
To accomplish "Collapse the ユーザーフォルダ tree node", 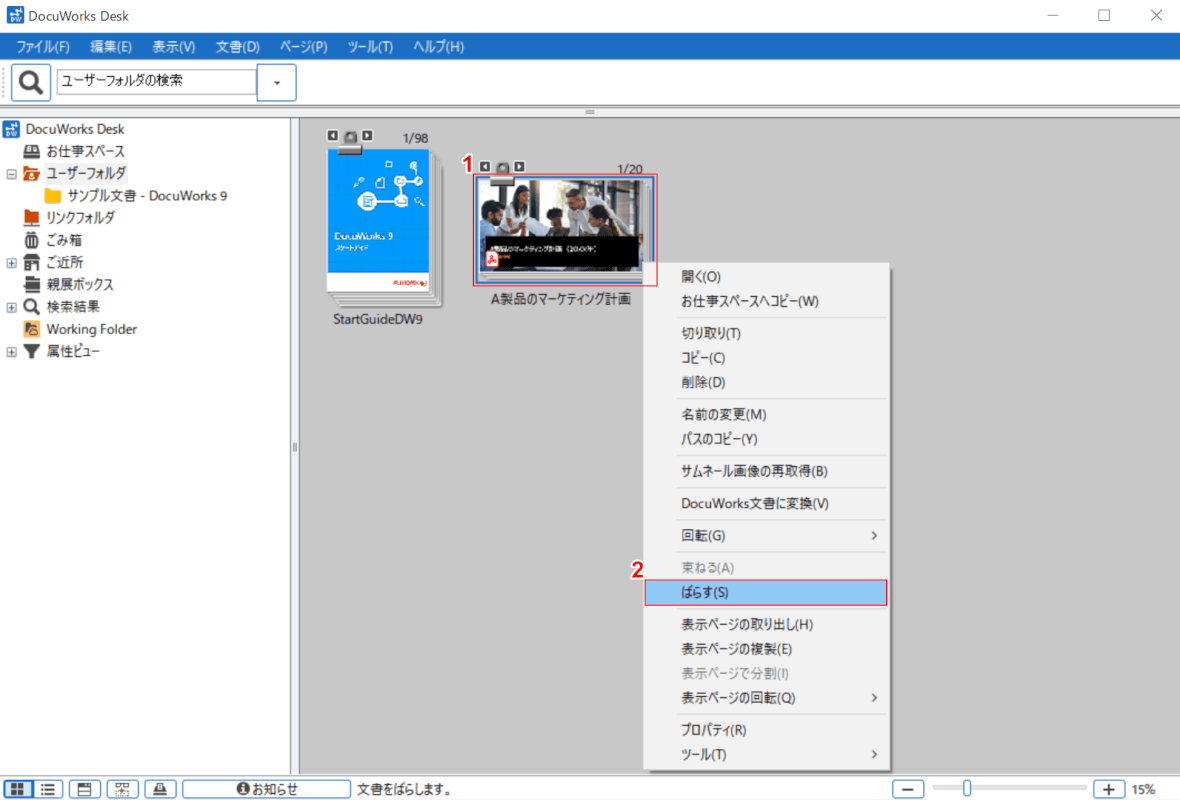I will pos(12,173).
